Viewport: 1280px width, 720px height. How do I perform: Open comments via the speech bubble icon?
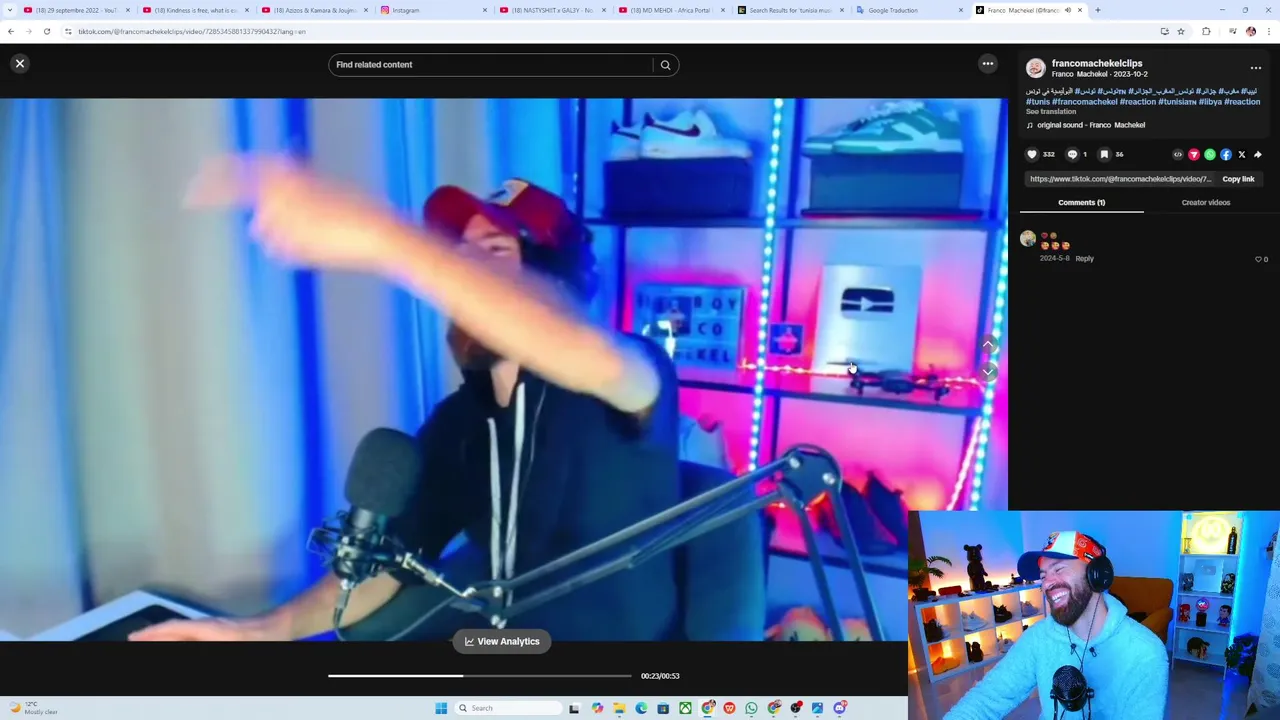(x=1072, y=155)
